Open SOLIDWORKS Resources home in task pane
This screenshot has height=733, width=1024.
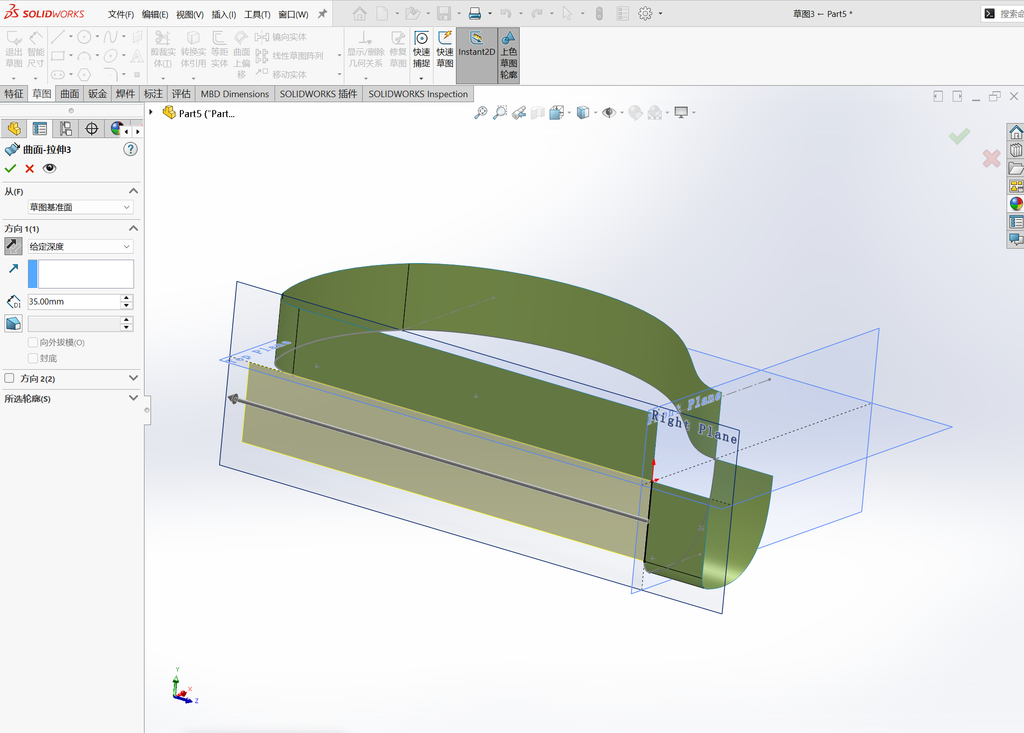(1016, 133)
